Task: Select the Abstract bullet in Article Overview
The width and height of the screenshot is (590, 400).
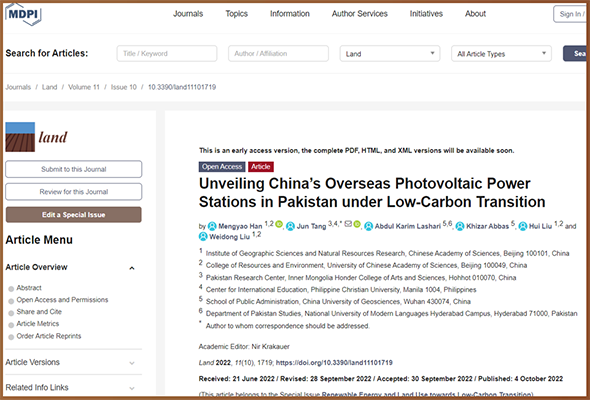Action: [11, 289]
